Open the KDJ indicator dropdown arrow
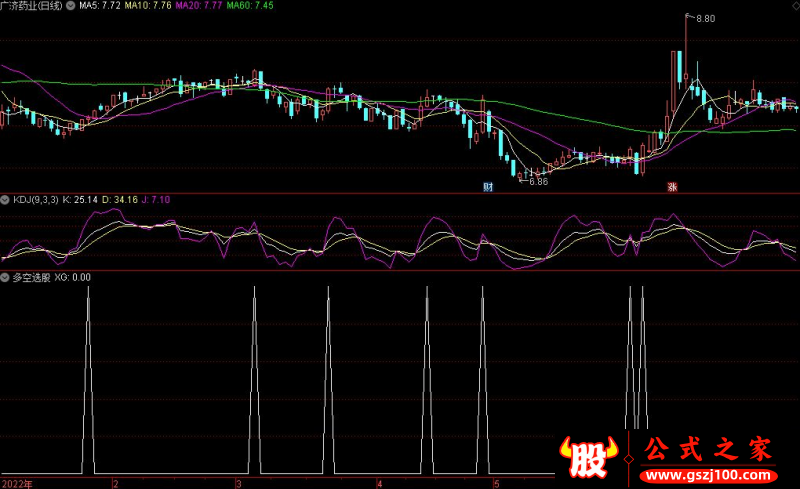 pos(6,200)
